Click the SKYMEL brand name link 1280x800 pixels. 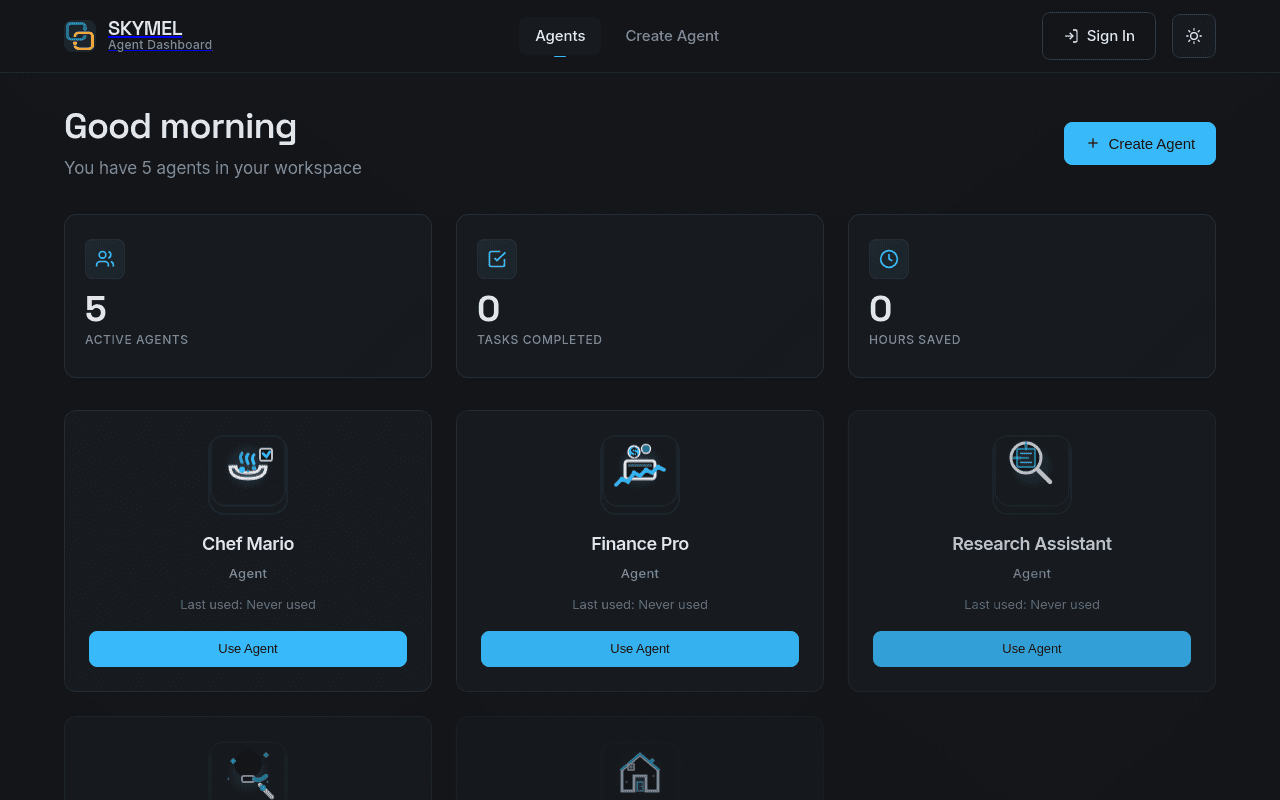pos(145,29)
